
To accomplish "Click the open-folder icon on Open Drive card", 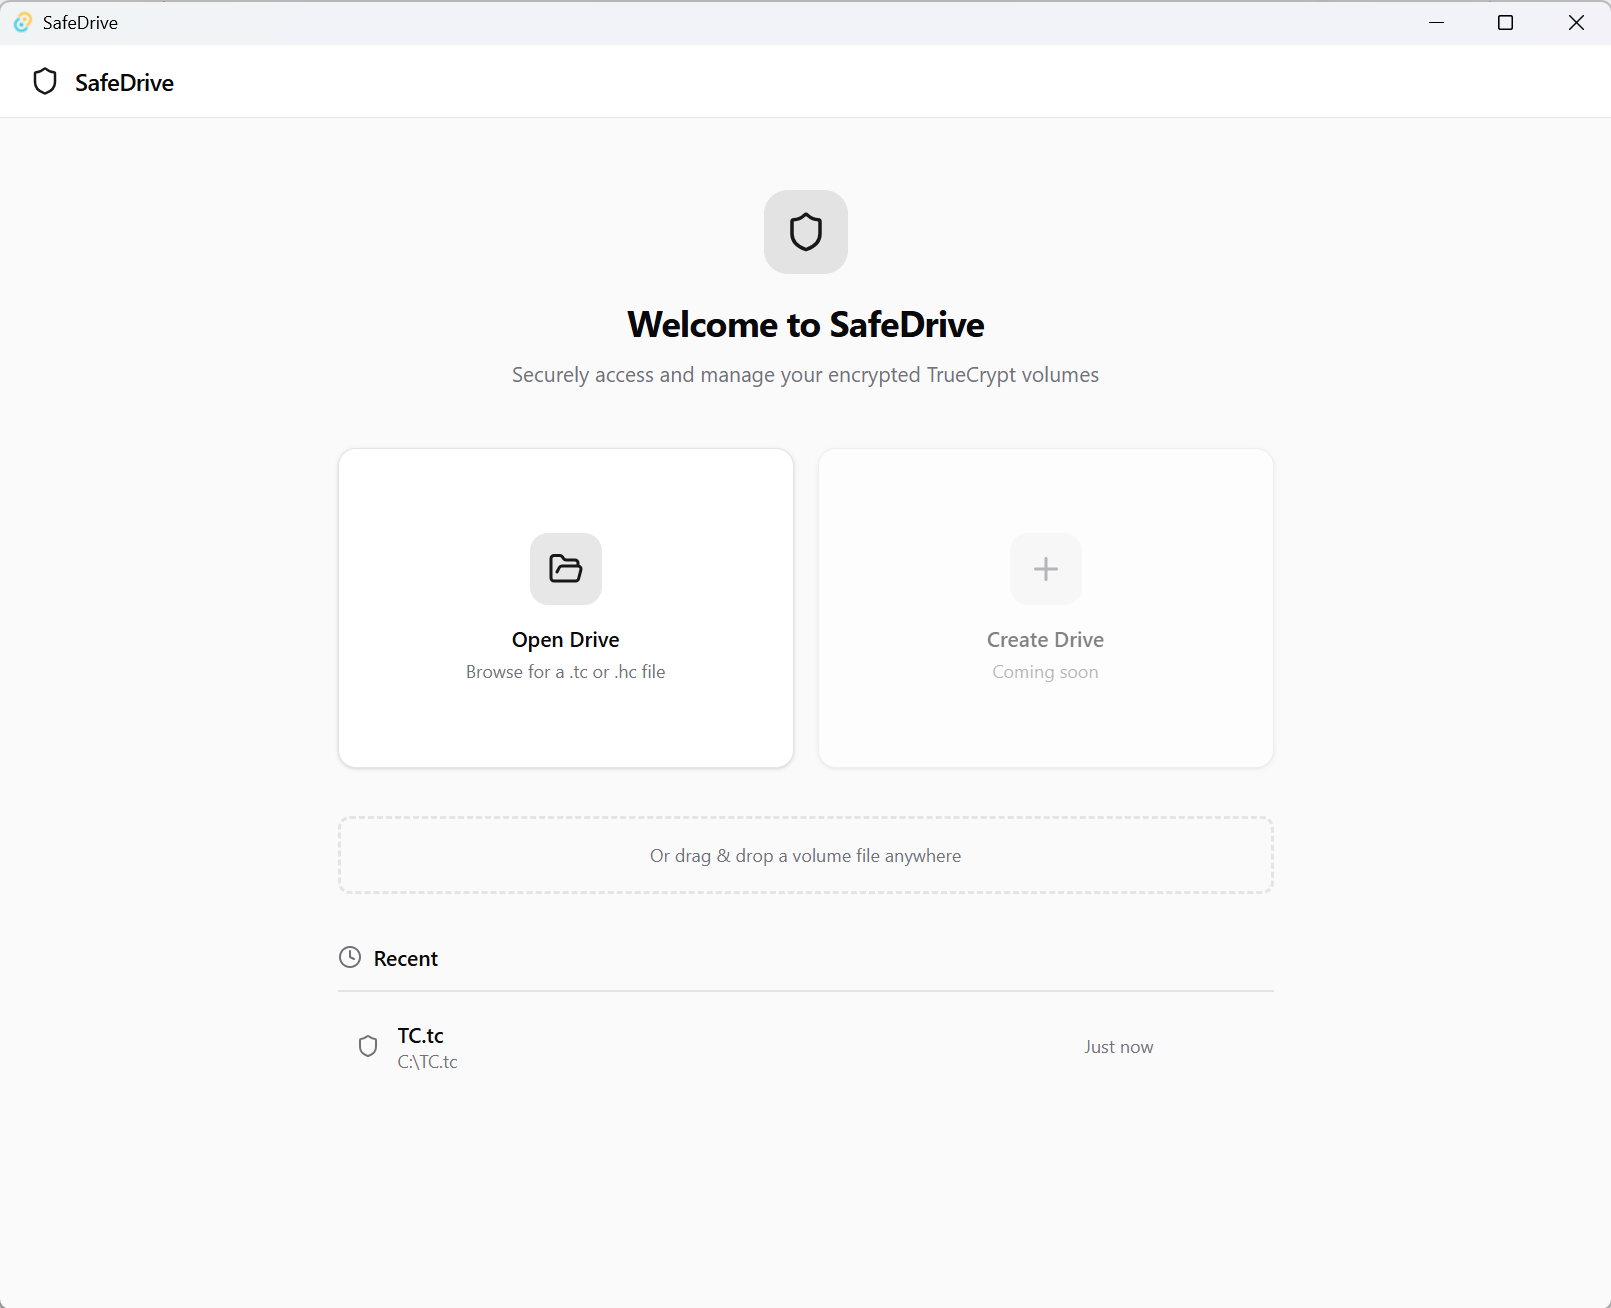I will pos(566,569).
